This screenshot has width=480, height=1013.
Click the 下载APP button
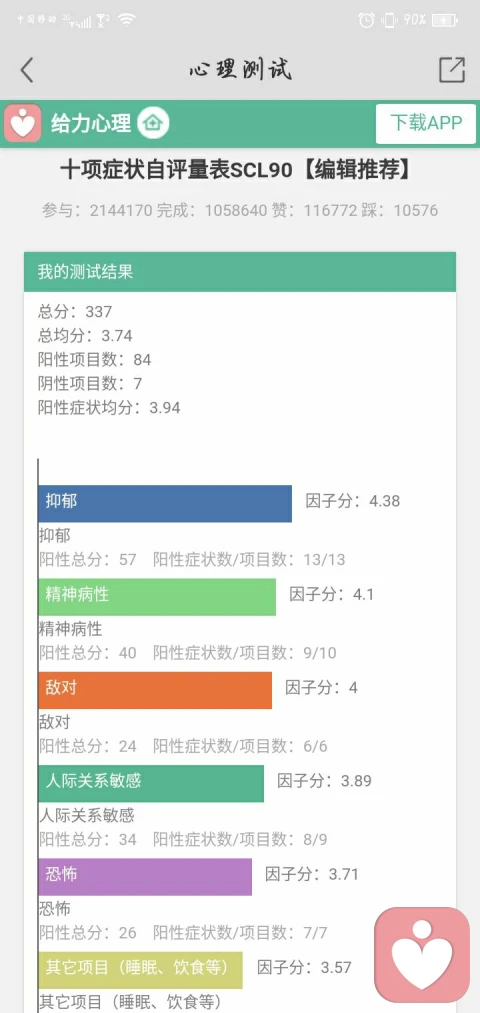(426, 123)
